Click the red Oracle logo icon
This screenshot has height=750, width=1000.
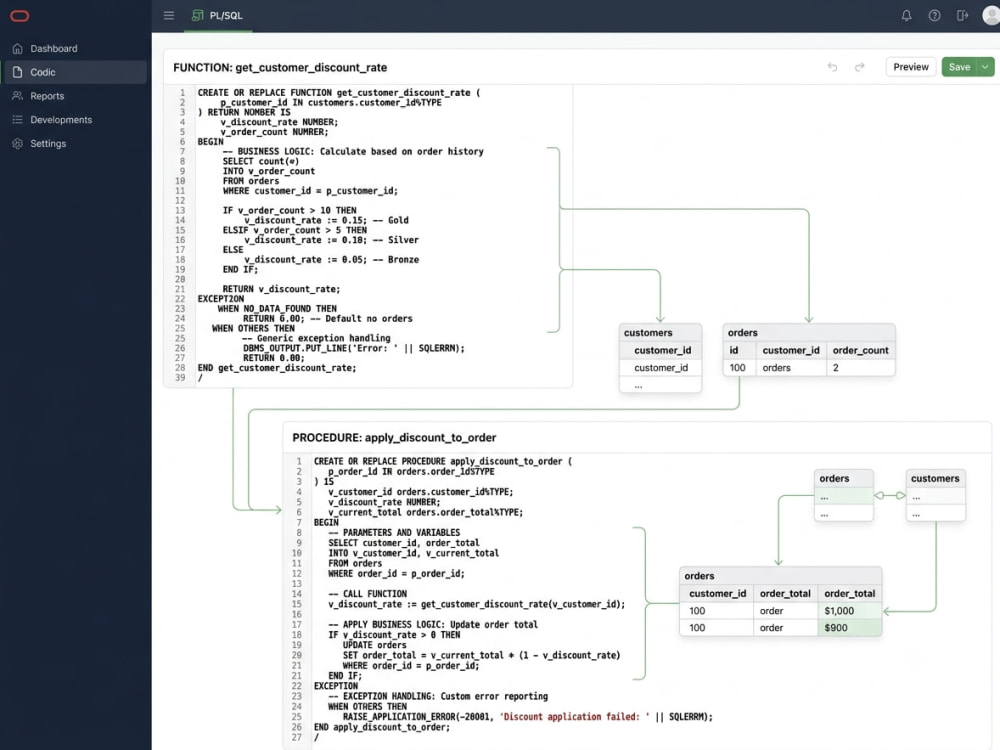[x=20, y=16]
